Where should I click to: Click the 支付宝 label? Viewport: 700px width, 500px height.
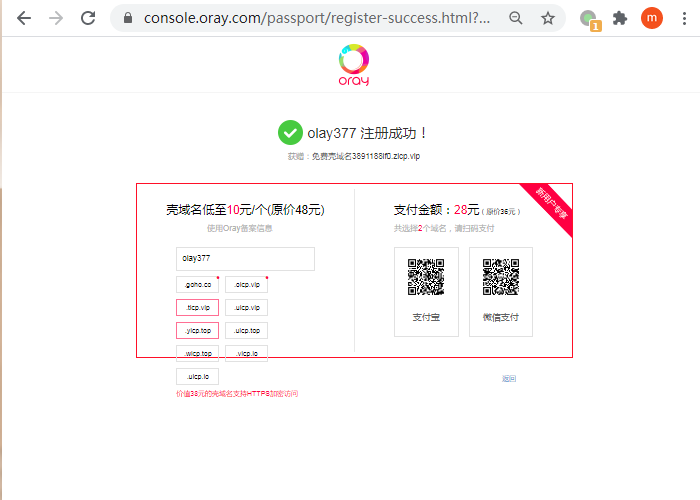426,317
